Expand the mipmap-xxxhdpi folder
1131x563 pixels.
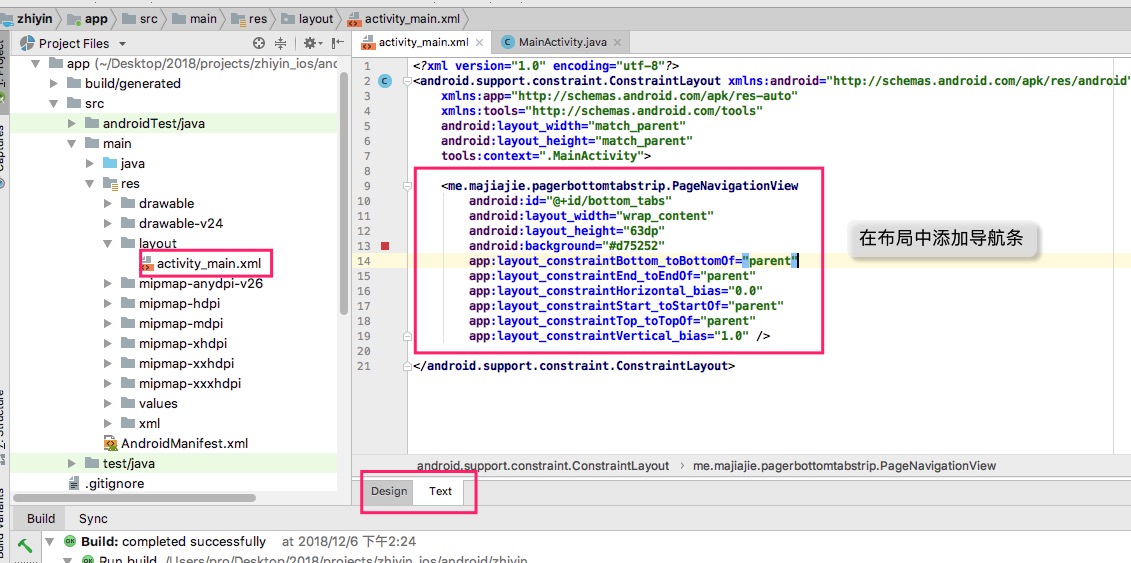[x=107, y=384]
